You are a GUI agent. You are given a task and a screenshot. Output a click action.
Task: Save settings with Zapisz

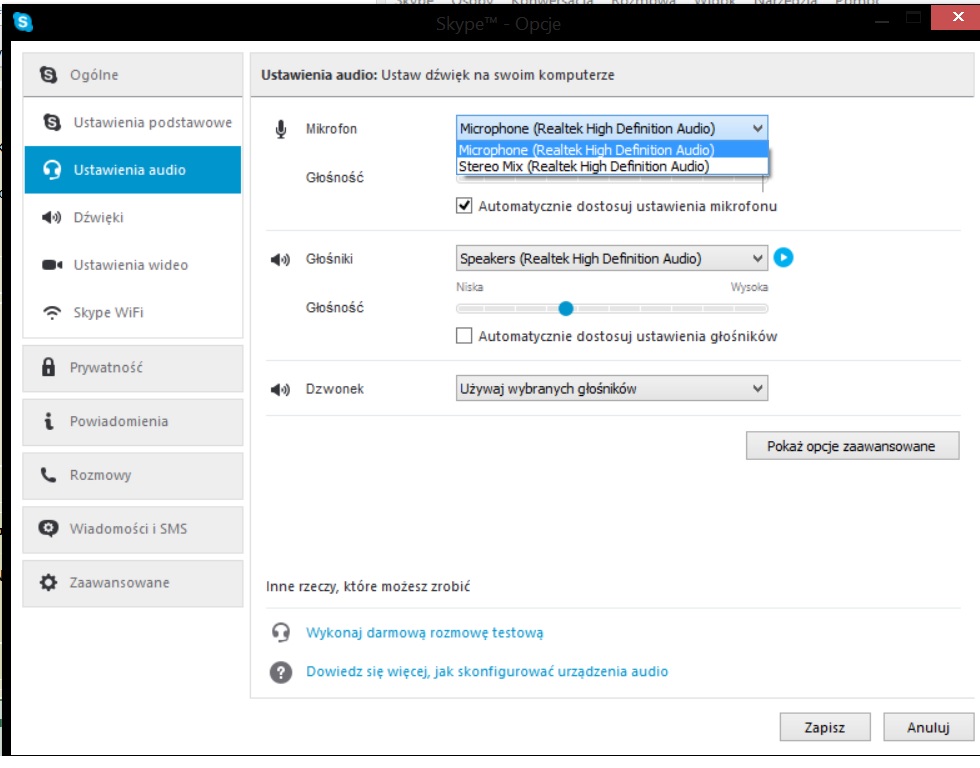click(x=825, y=727)
